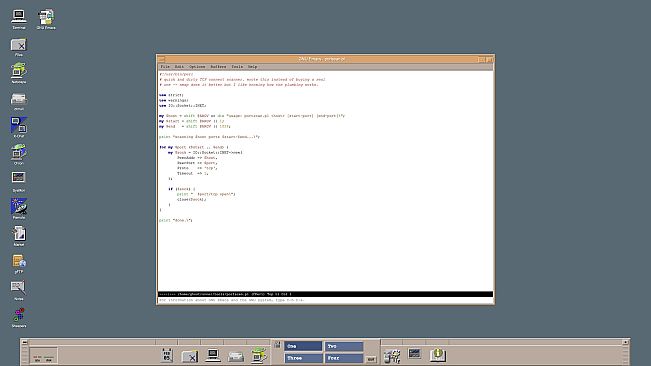Open the Emacs Edit menu
The image size is (651, 366).
click(179, 66)
